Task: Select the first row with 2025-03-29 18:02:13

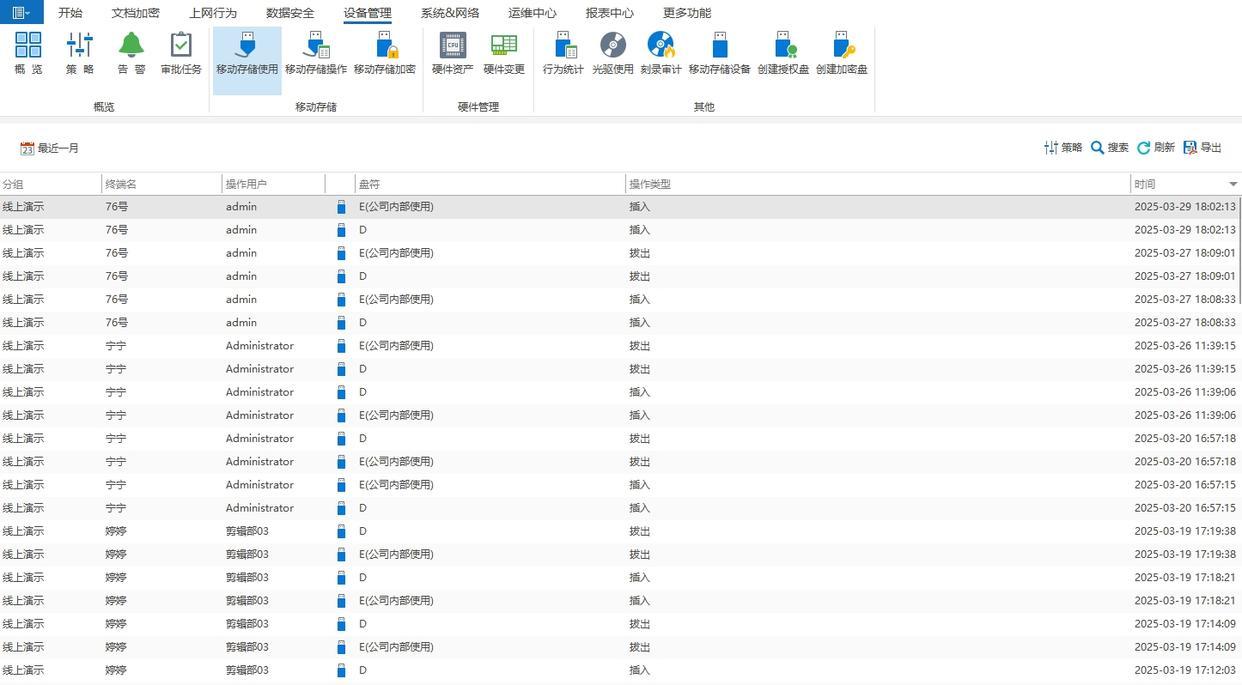Action: 620,207
